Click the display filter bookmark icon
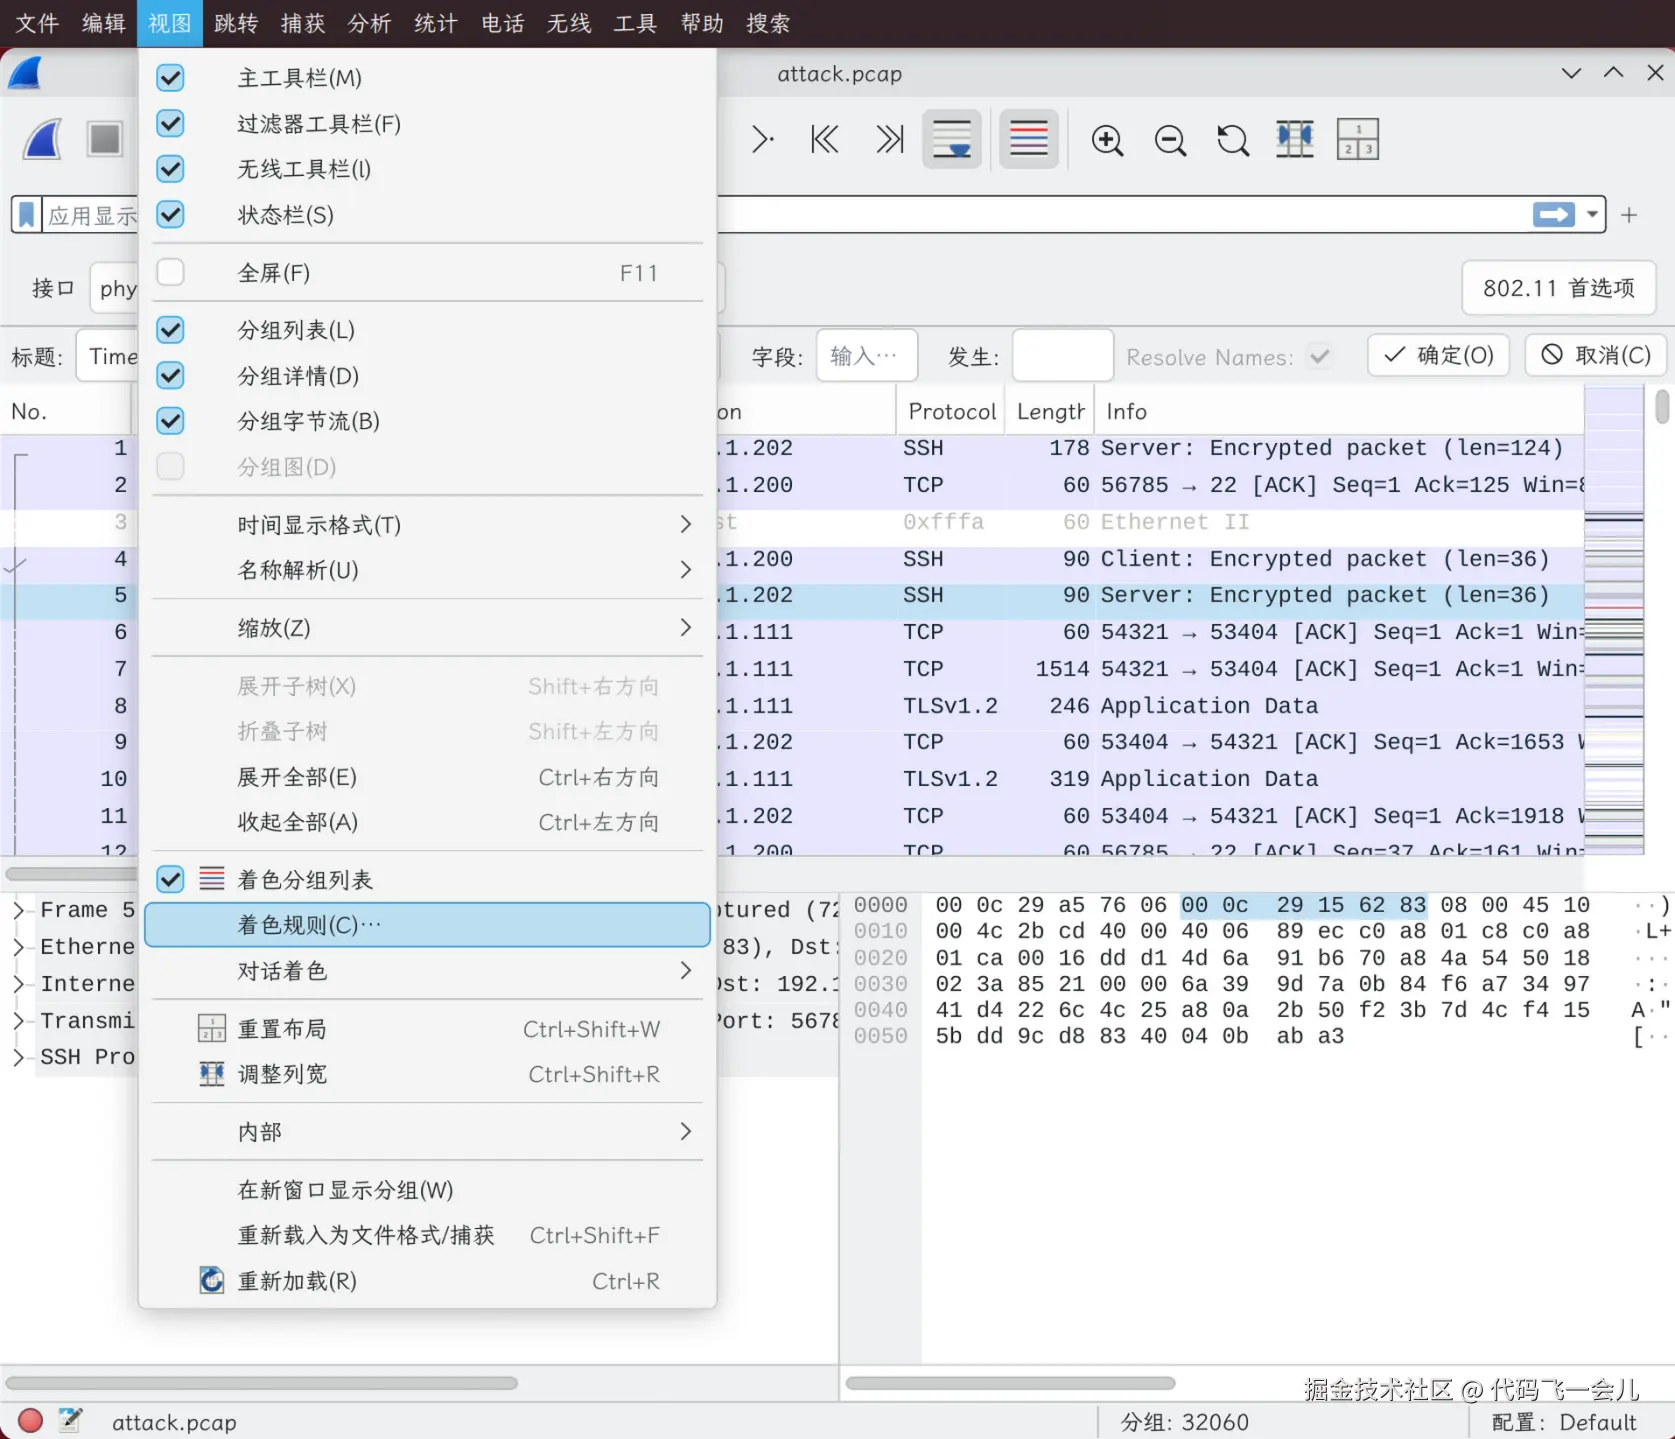The image size is (1675, 1439). tap(27, 215)
